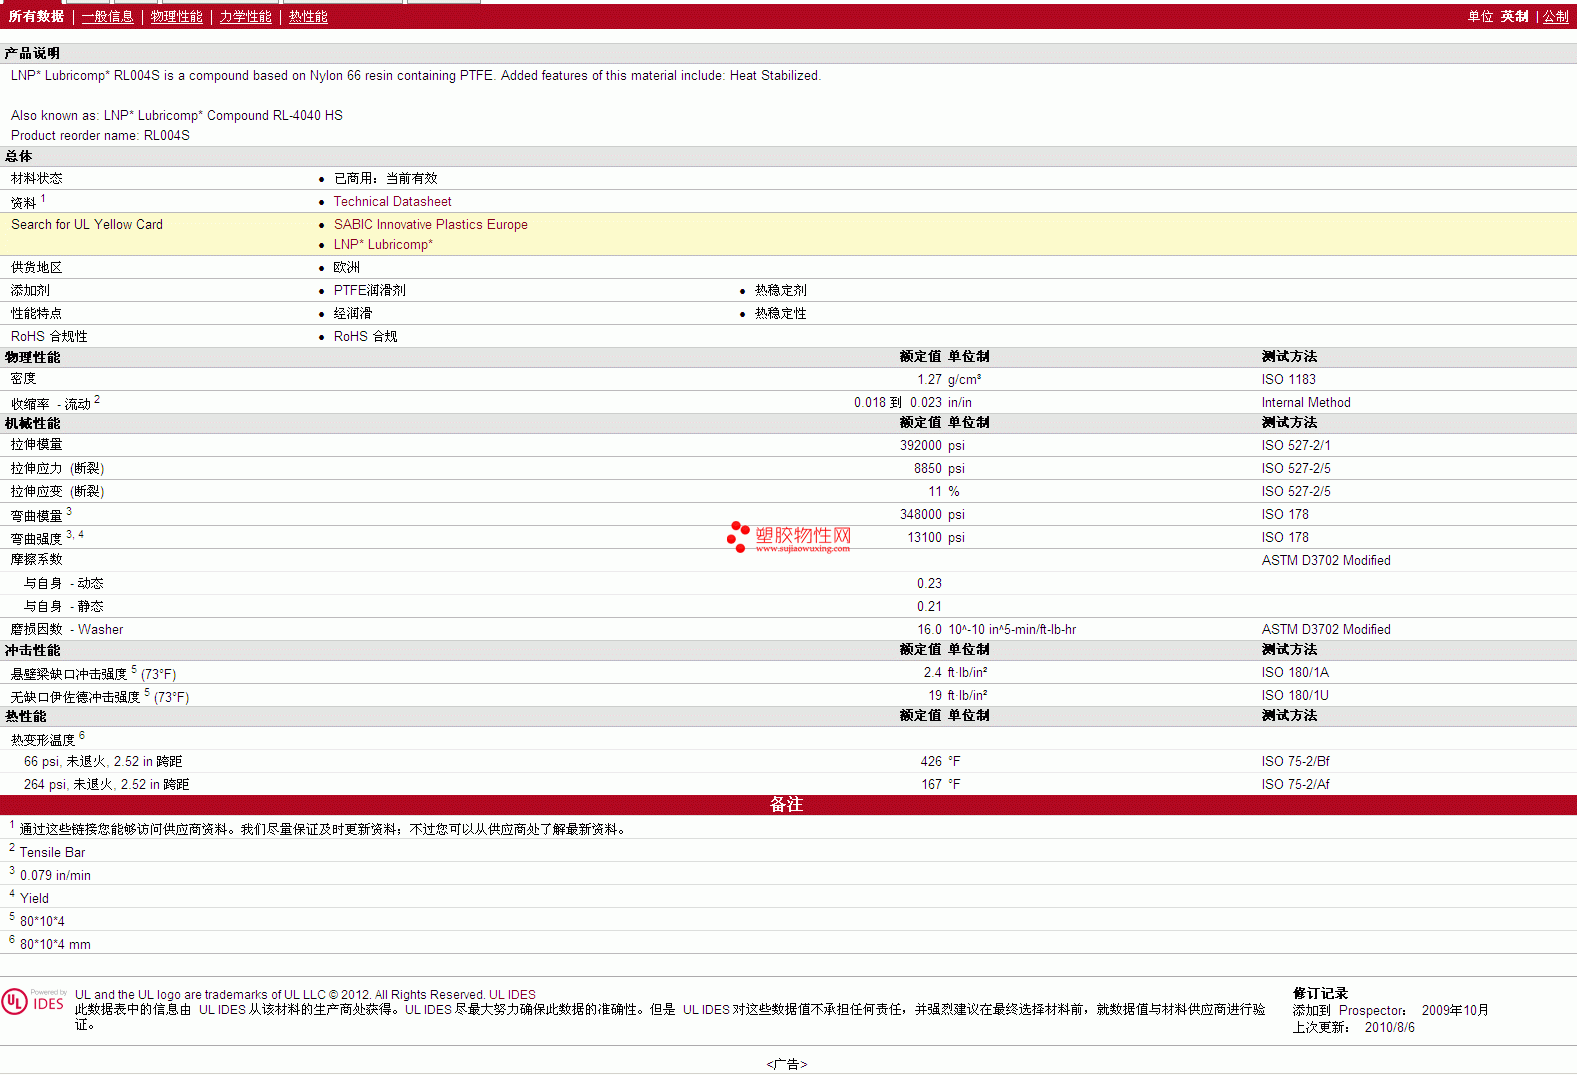Select the 力学性能 tab
Screen dimensions: 1577x1075
click(x=246, y=16)
